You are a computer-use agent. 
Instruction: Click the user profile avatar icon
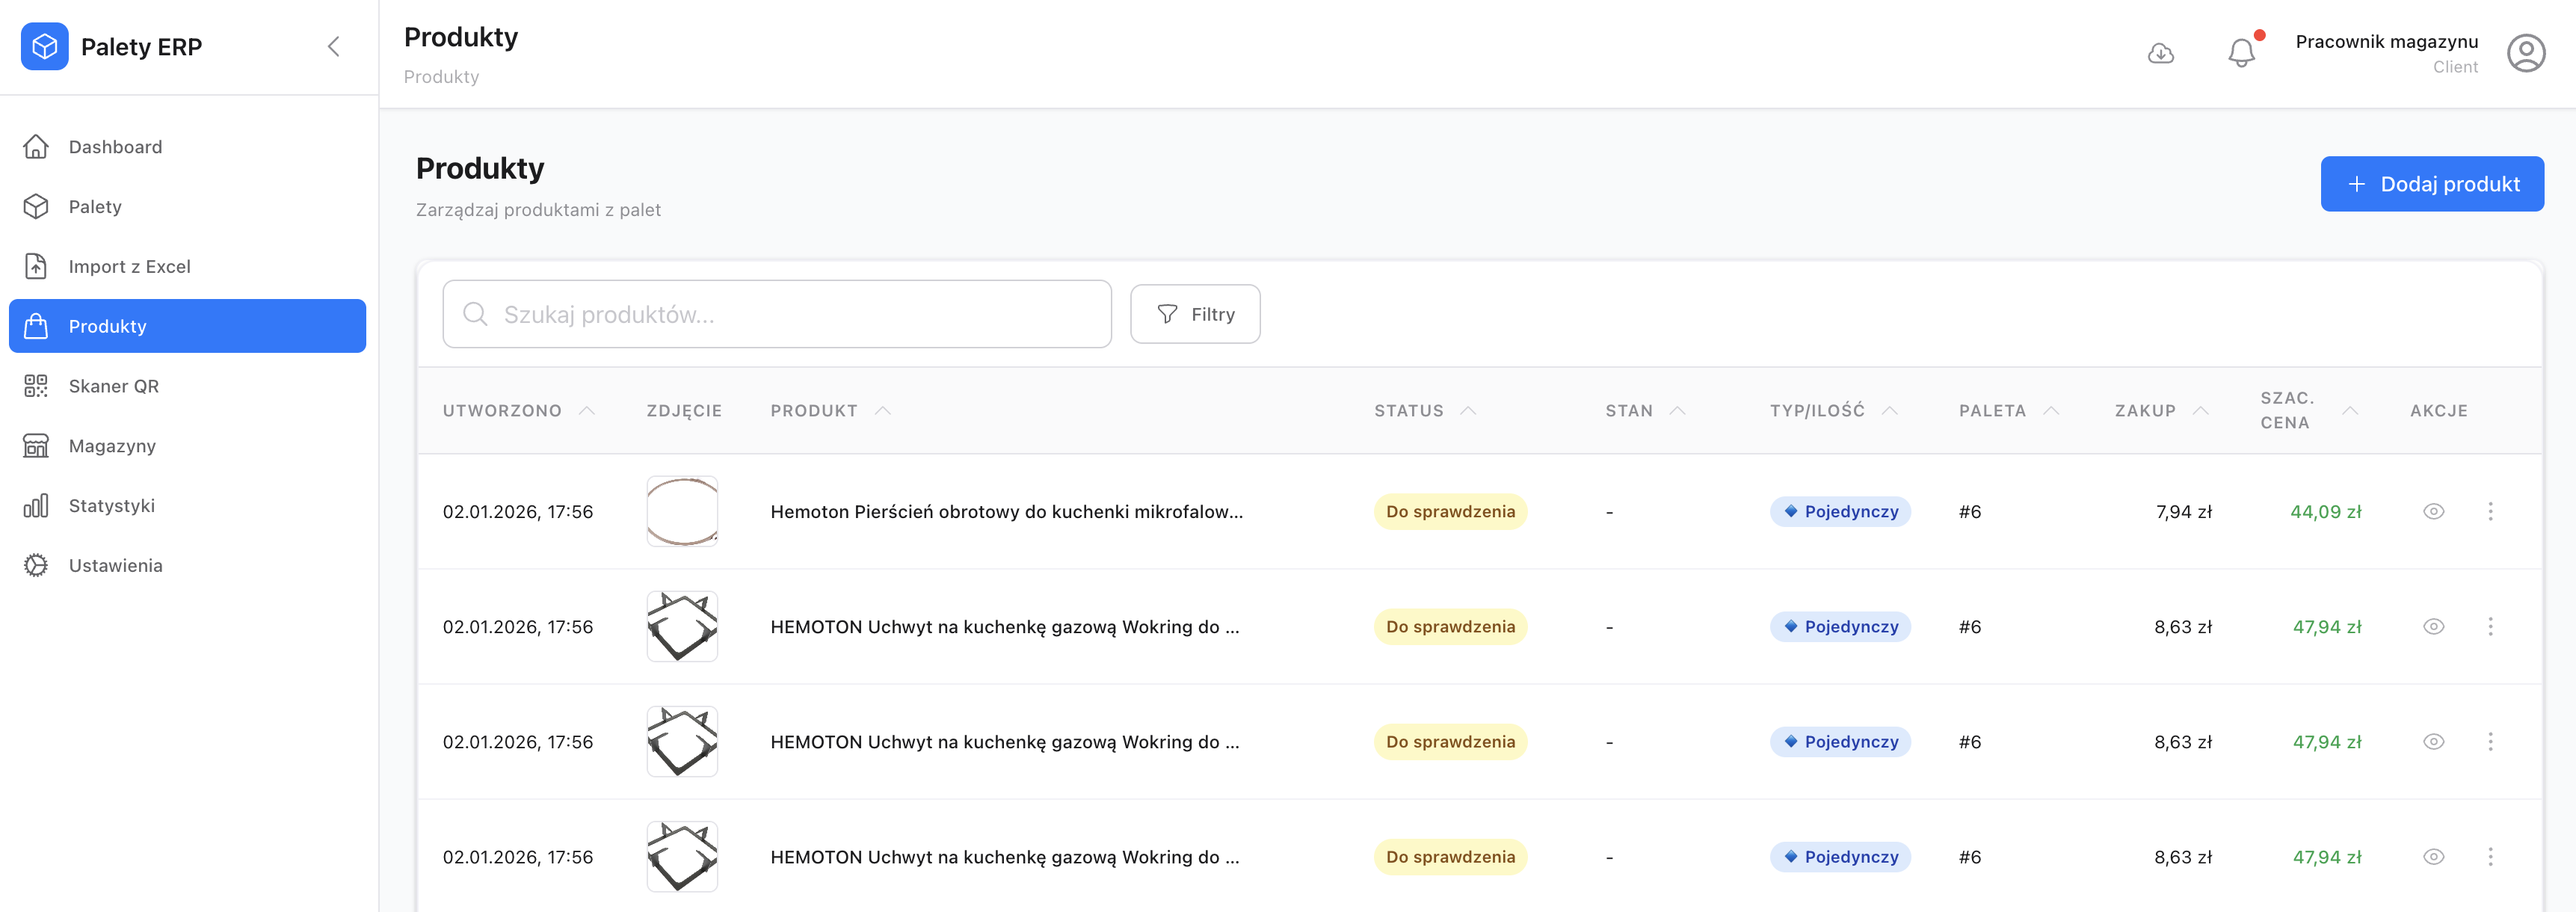pos(2525,53)
